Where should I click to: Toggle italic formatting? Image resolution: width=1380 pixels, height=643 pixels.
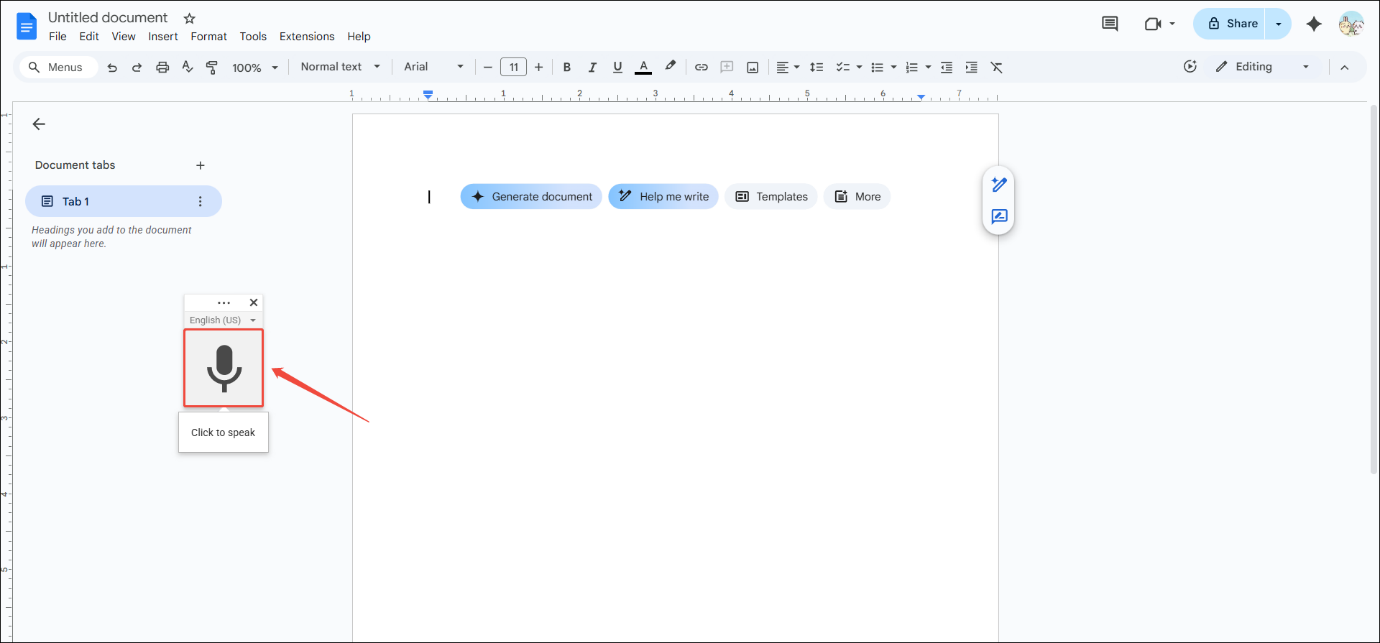pos(592,66)
